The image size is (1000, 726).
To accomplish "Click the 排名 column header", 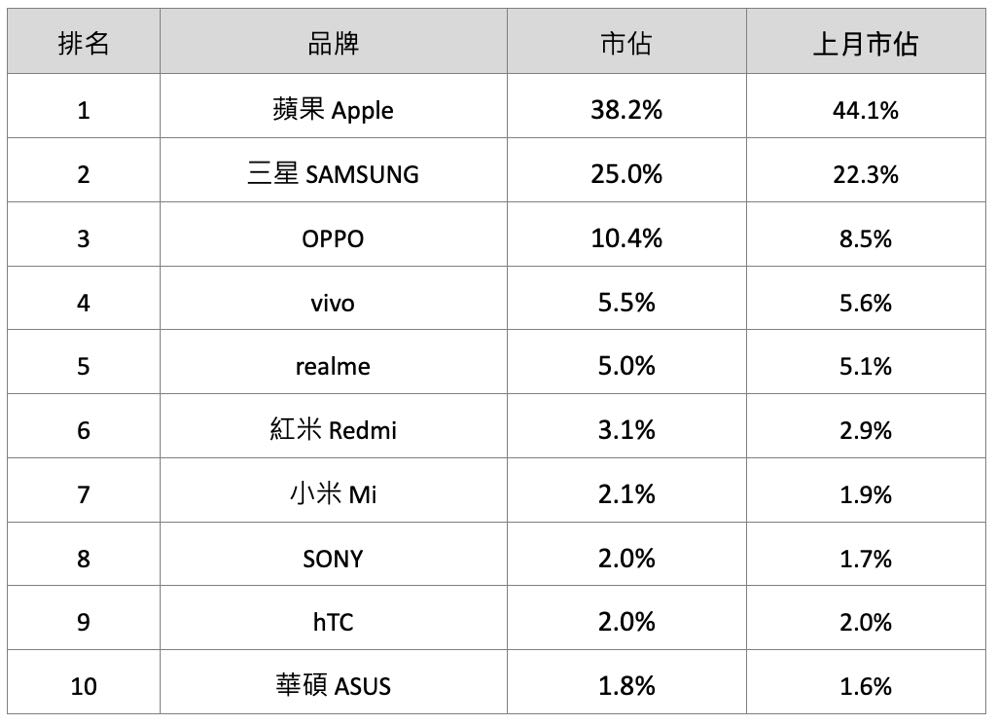I will point(83,44).
